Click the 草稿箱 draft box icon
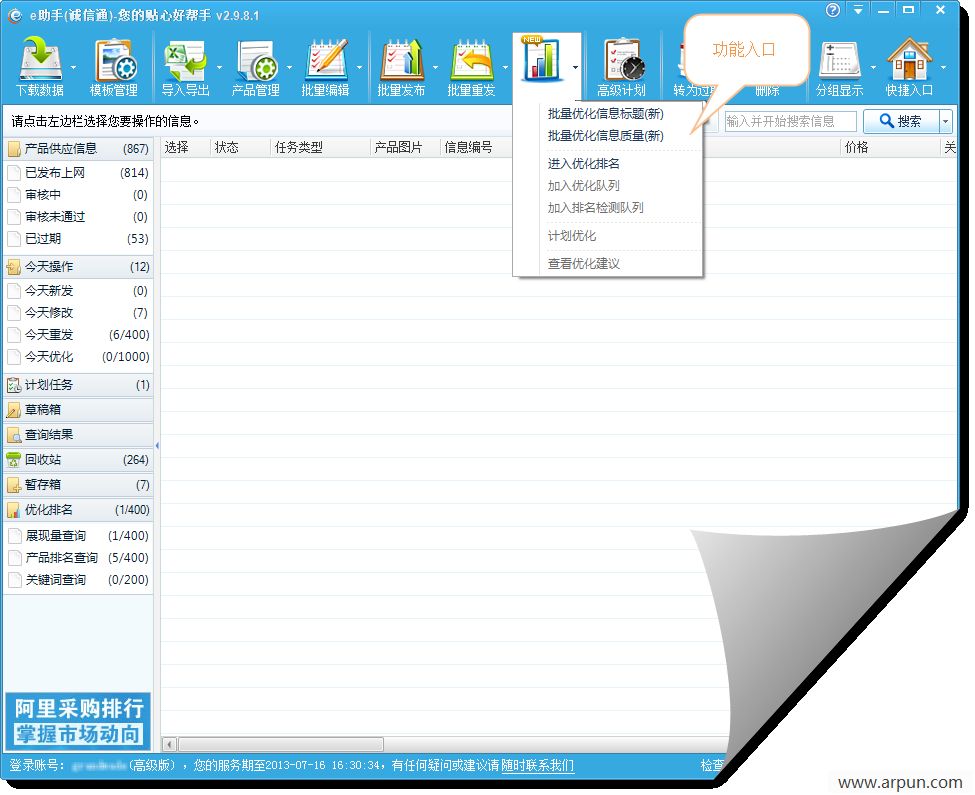975x795 pixels. tap(14, 410)
